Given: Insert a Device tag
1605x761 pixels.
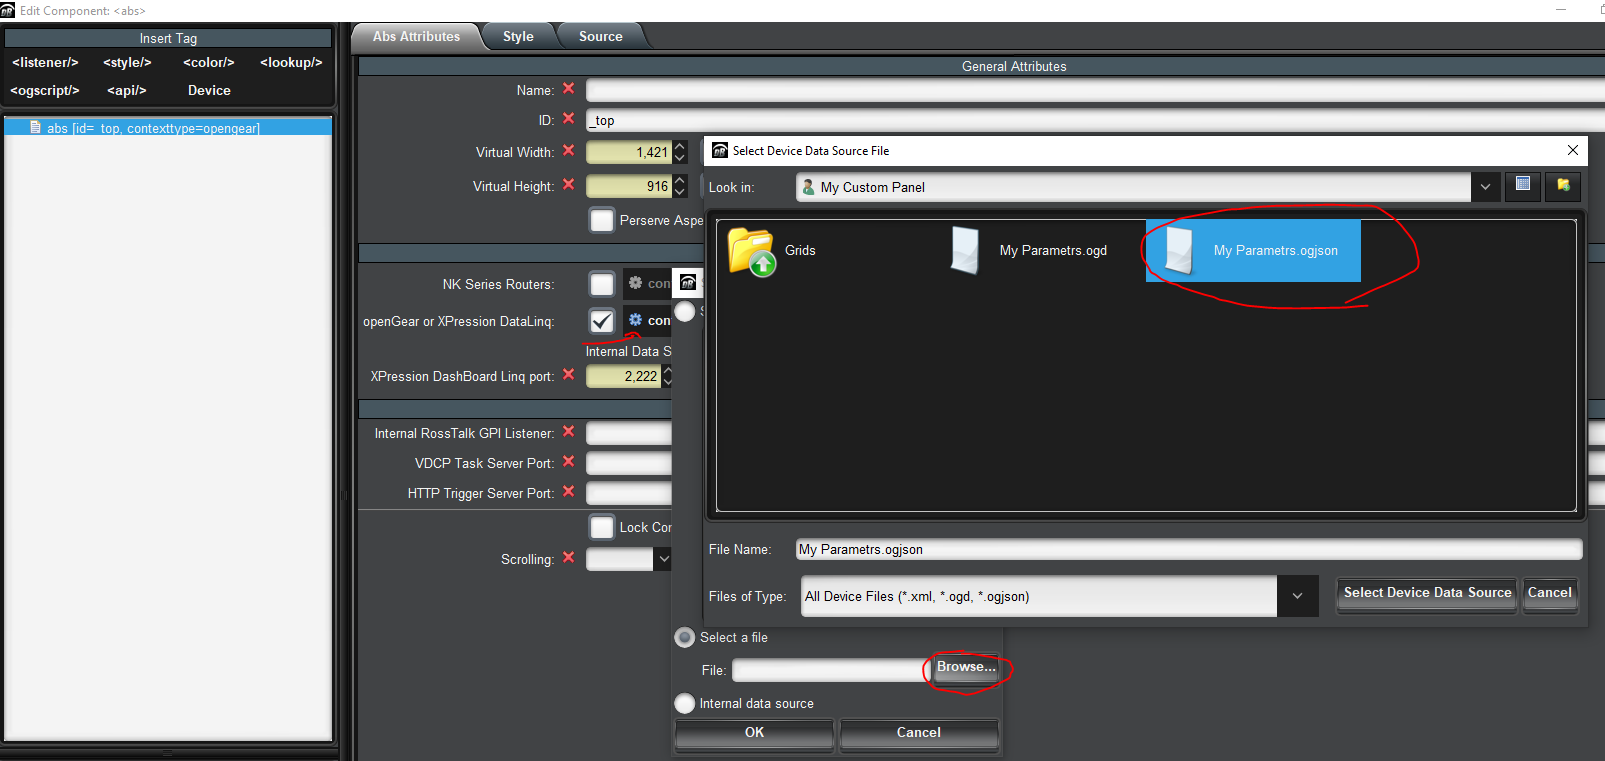Looking at the screenshot, I should tap(209, 90).
